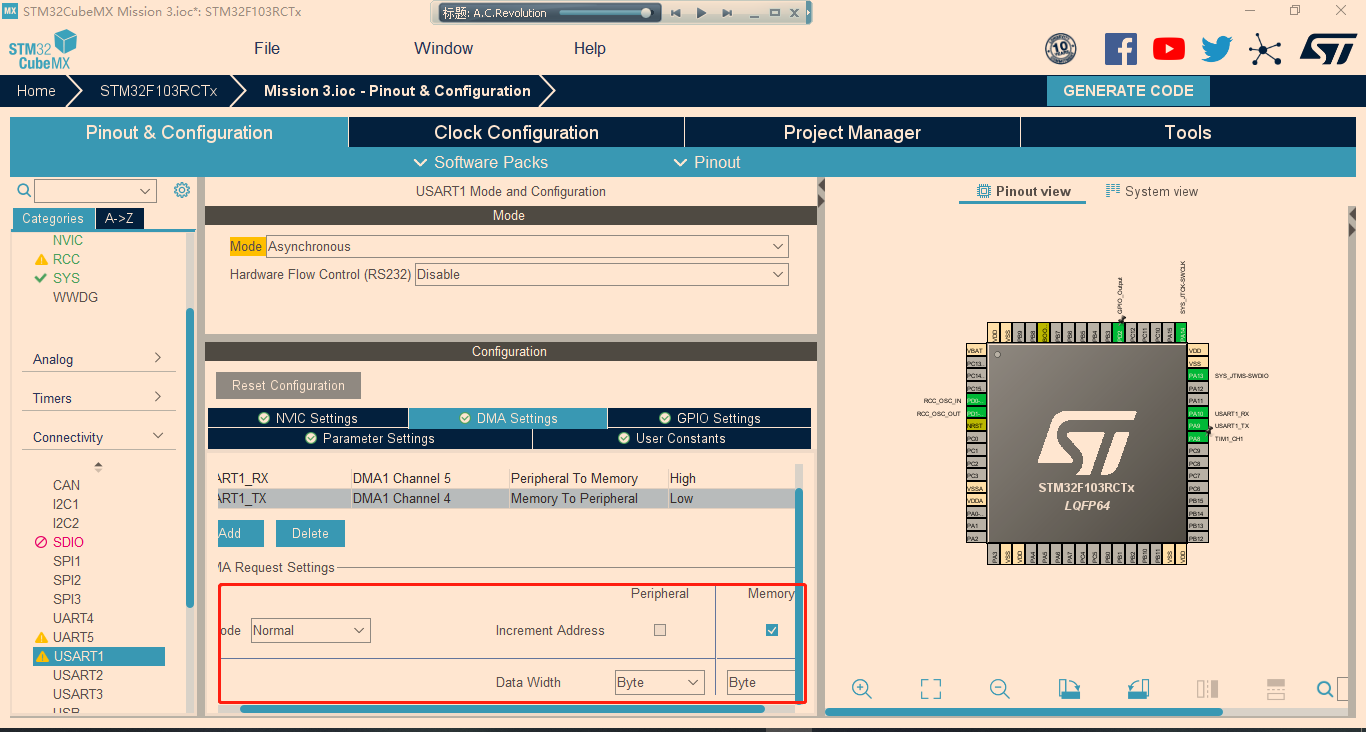Fit the chip view to screen

tap(931, 688)
